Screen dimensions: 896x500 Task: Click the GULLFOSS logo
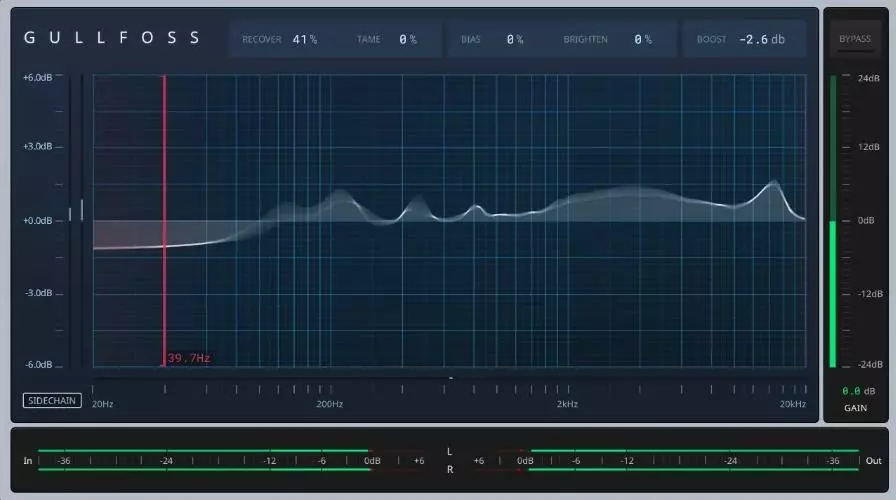pyautogui.click(x=112, y=38)
